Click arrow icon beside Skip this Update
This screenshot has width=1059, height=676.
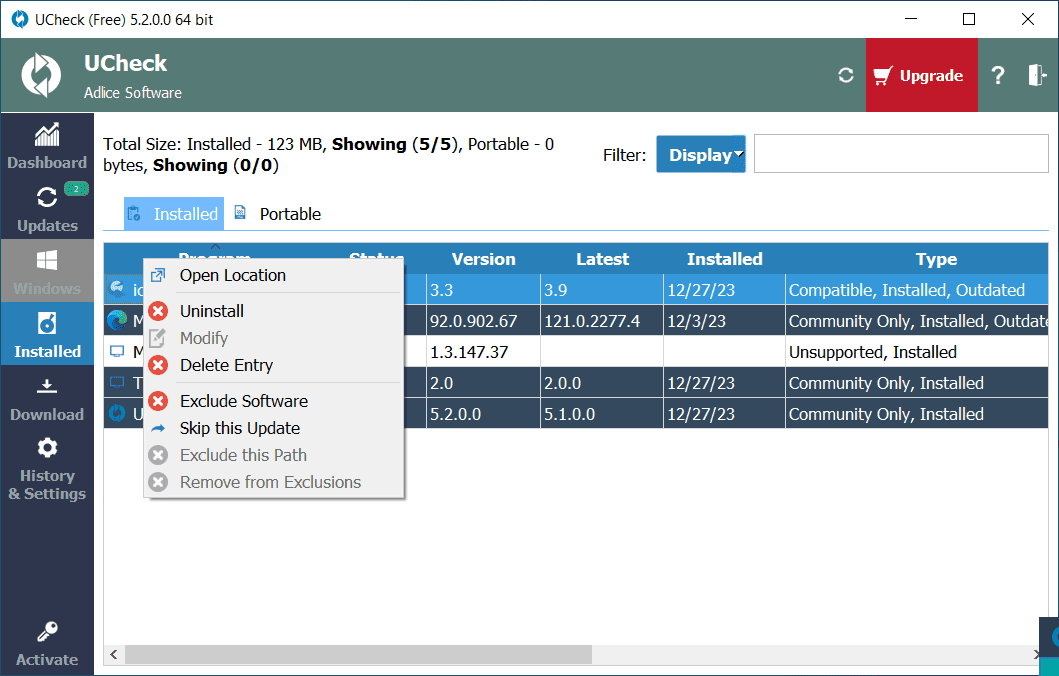(x=158, y=428)
